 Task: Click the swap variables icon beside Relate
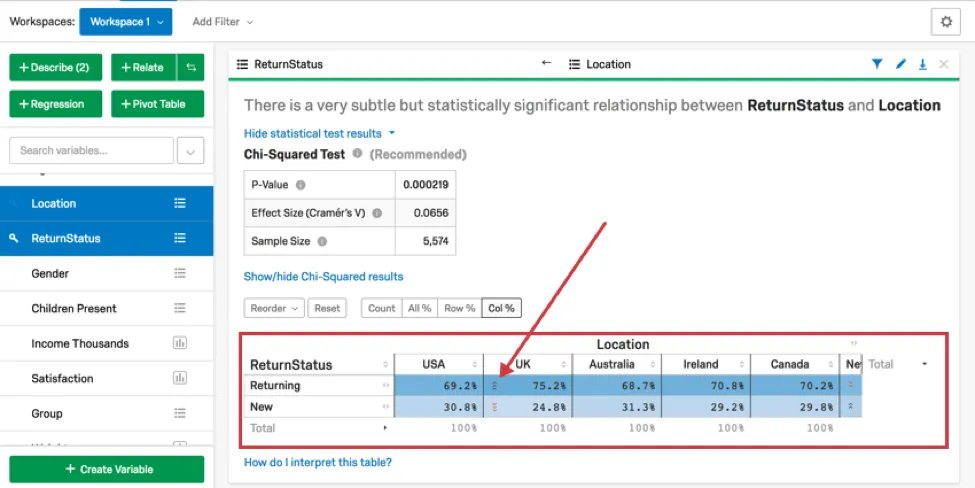pyautogui.click(x=190, y=67)
